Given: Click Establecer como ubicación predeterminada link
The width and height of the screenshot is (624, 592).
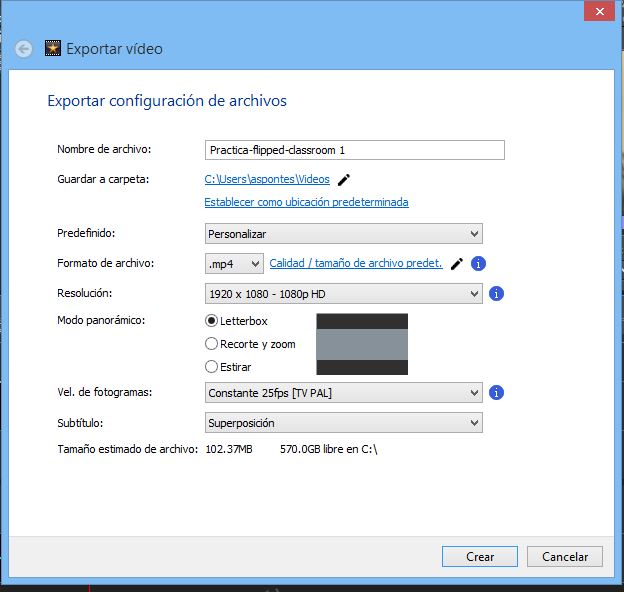Looking at the screenshot, I should [x=306, y=202].
